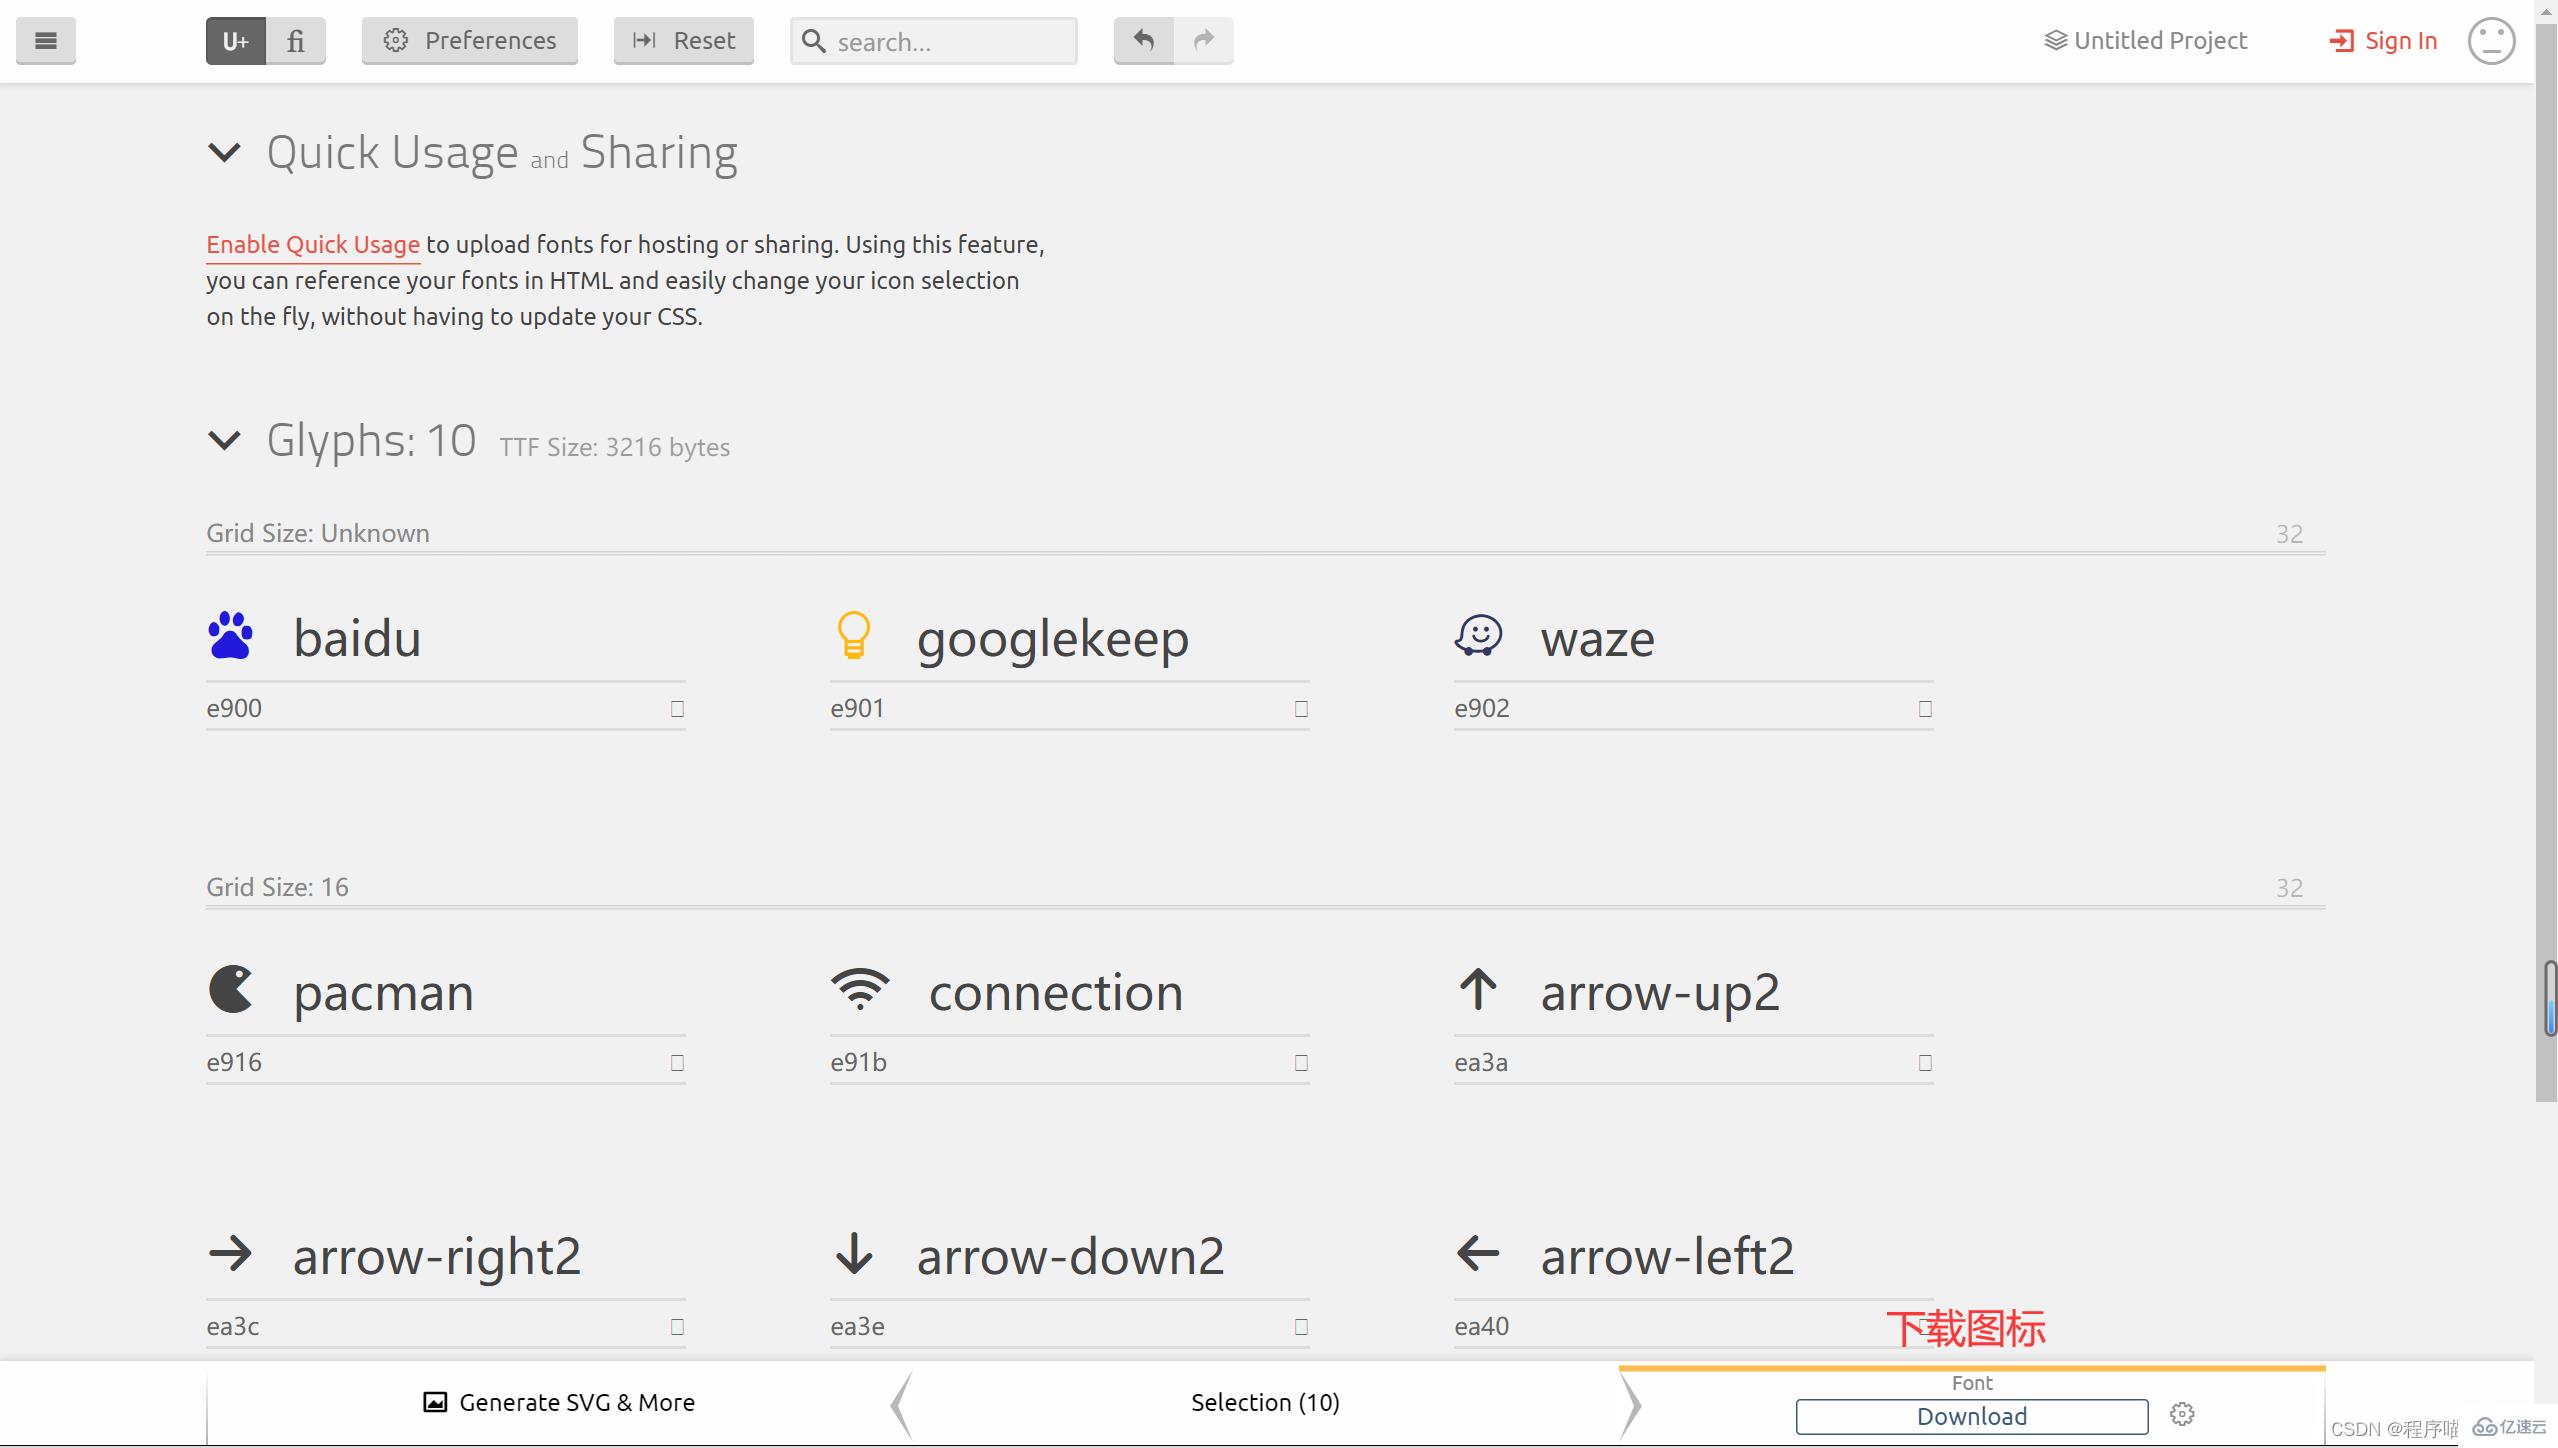Click the glyph box beside ea3e
Screen dimensions: 2558x1448
[x=1301, y=1327]
